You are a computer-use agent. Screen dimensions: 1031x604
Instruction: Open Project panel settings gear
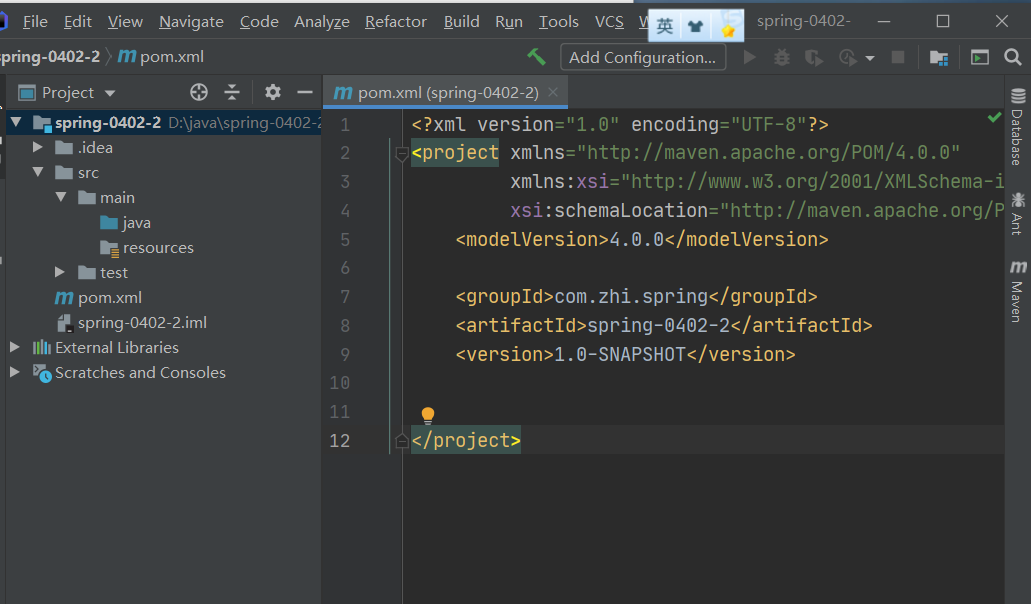tap(272, 93)
